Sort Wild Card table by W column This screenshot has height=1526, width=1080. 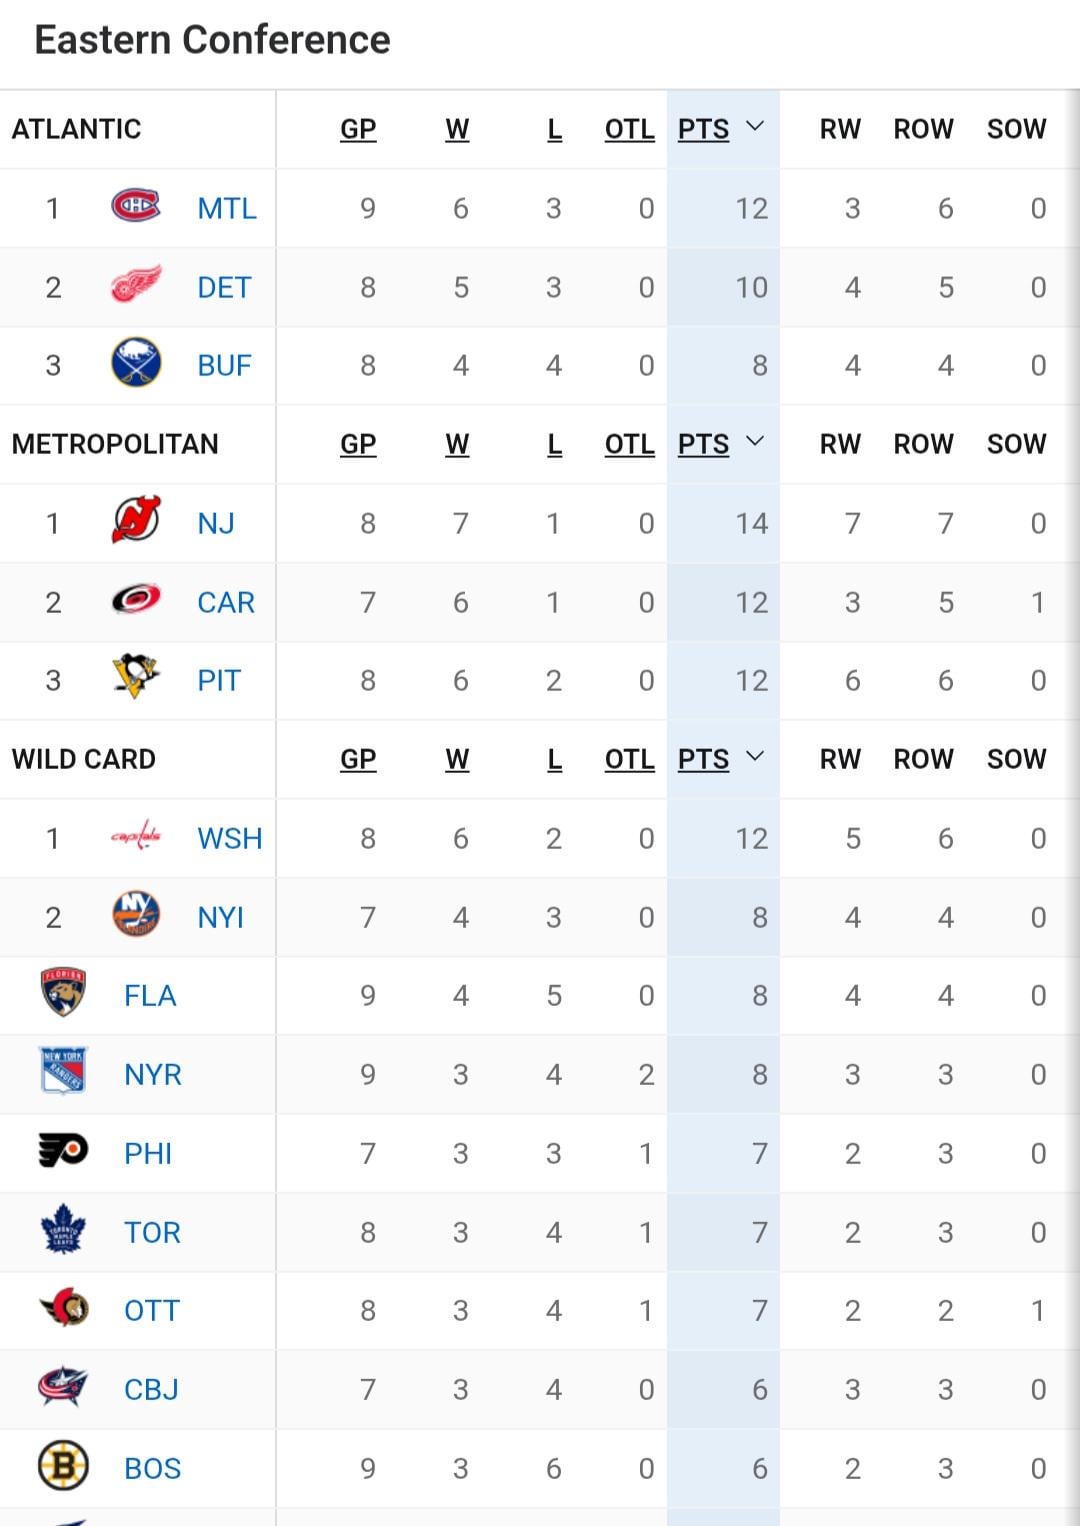click(457, 759)
